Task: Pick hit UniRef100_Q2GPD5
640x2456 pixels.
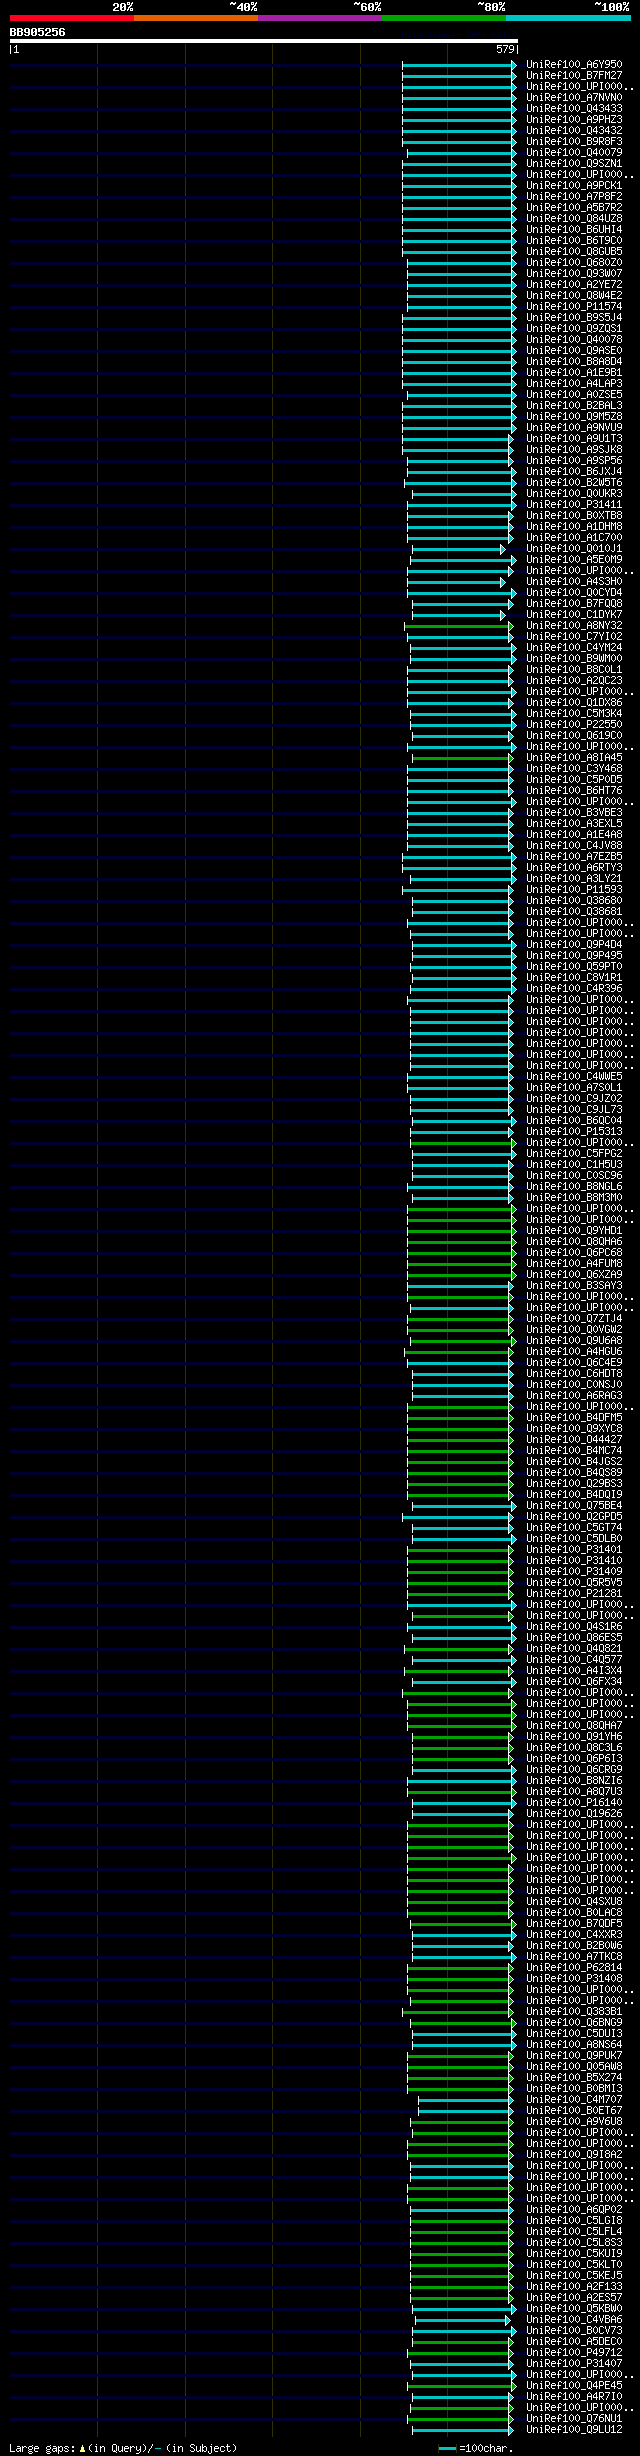Action: coord(574,1517)
